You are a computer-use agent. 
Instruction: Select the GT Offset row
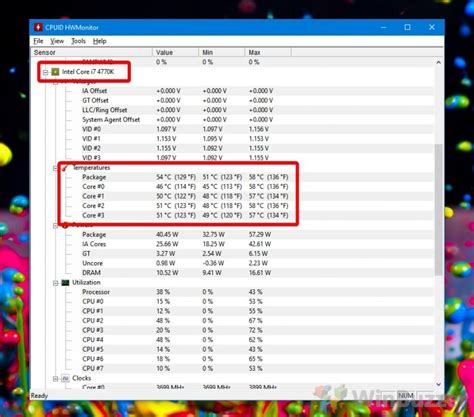tap(233, 100)
